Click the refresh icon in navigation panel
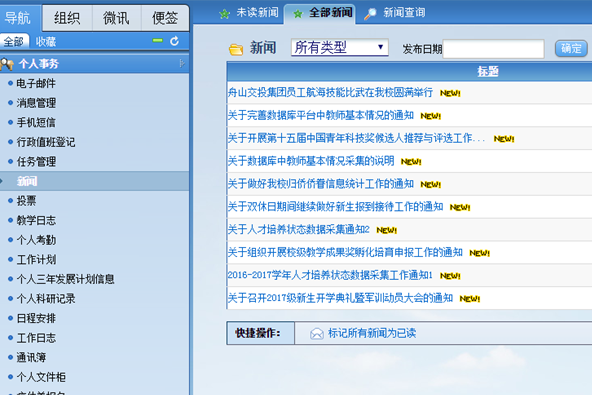 pyautogui.click(x=174, y=41)
